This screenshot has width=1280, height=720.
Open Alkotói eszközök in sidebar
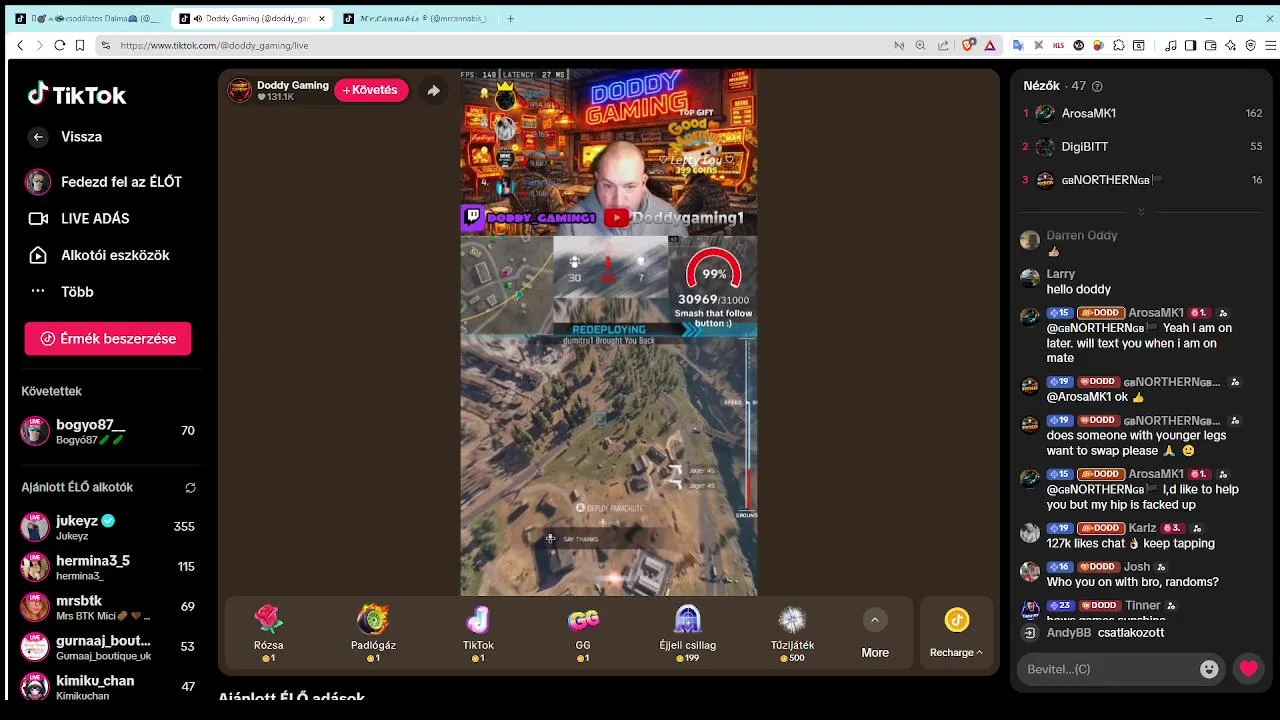pyautogui.click(x=98, y=255)
